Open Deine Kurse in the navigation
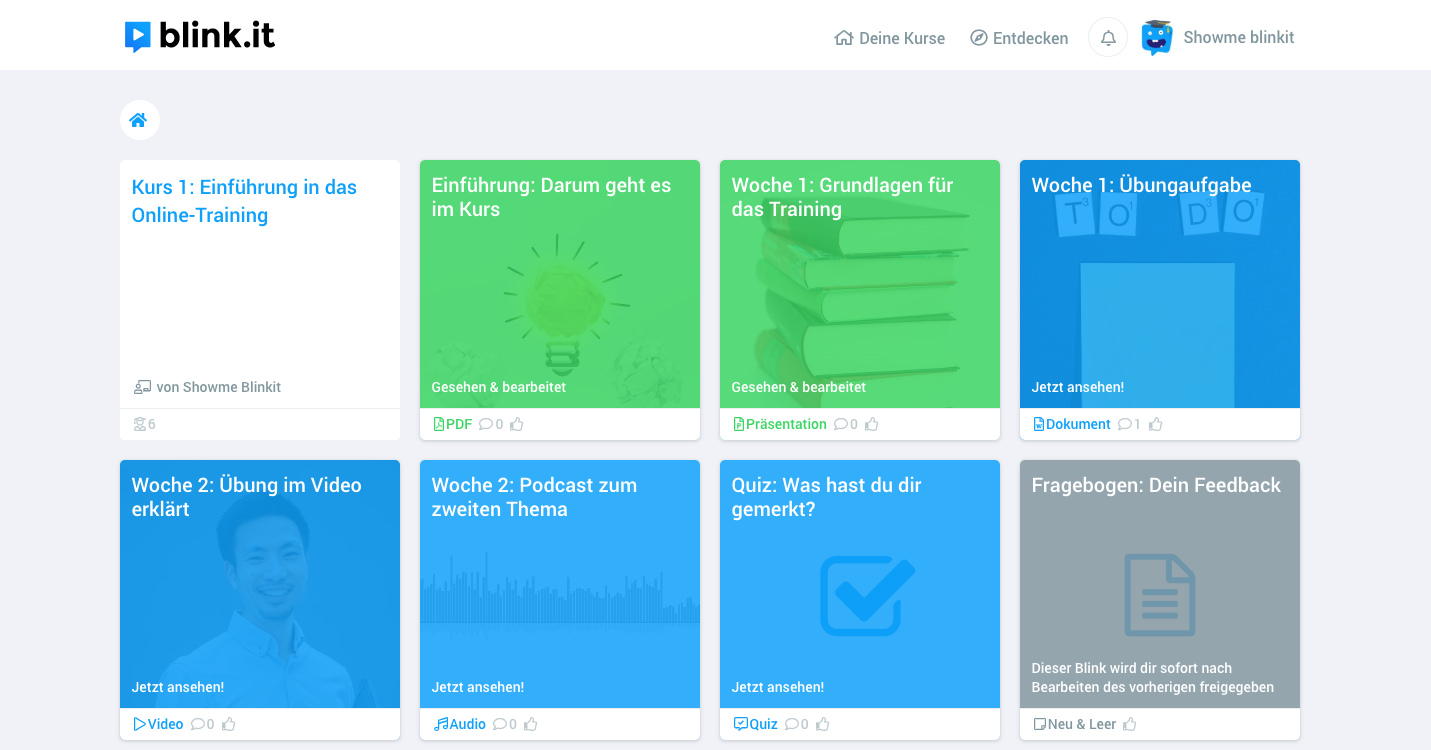 tap(890, 38)
